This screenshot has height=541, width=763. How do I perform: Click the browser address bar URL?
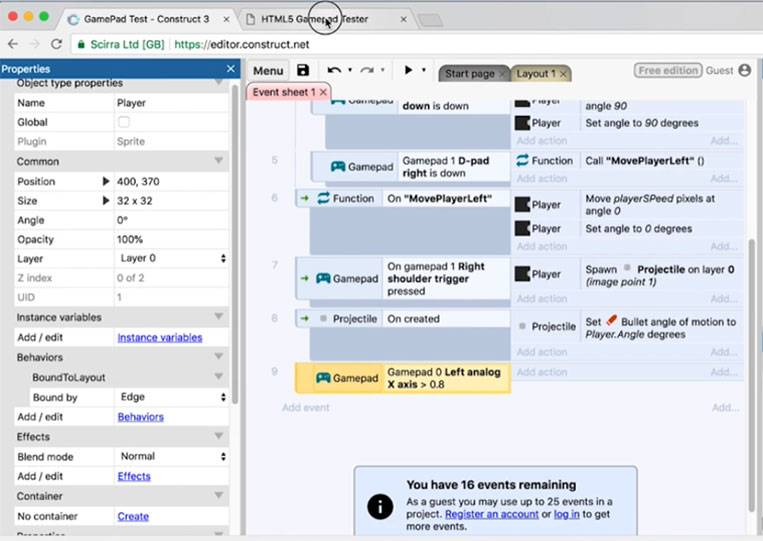241,44
